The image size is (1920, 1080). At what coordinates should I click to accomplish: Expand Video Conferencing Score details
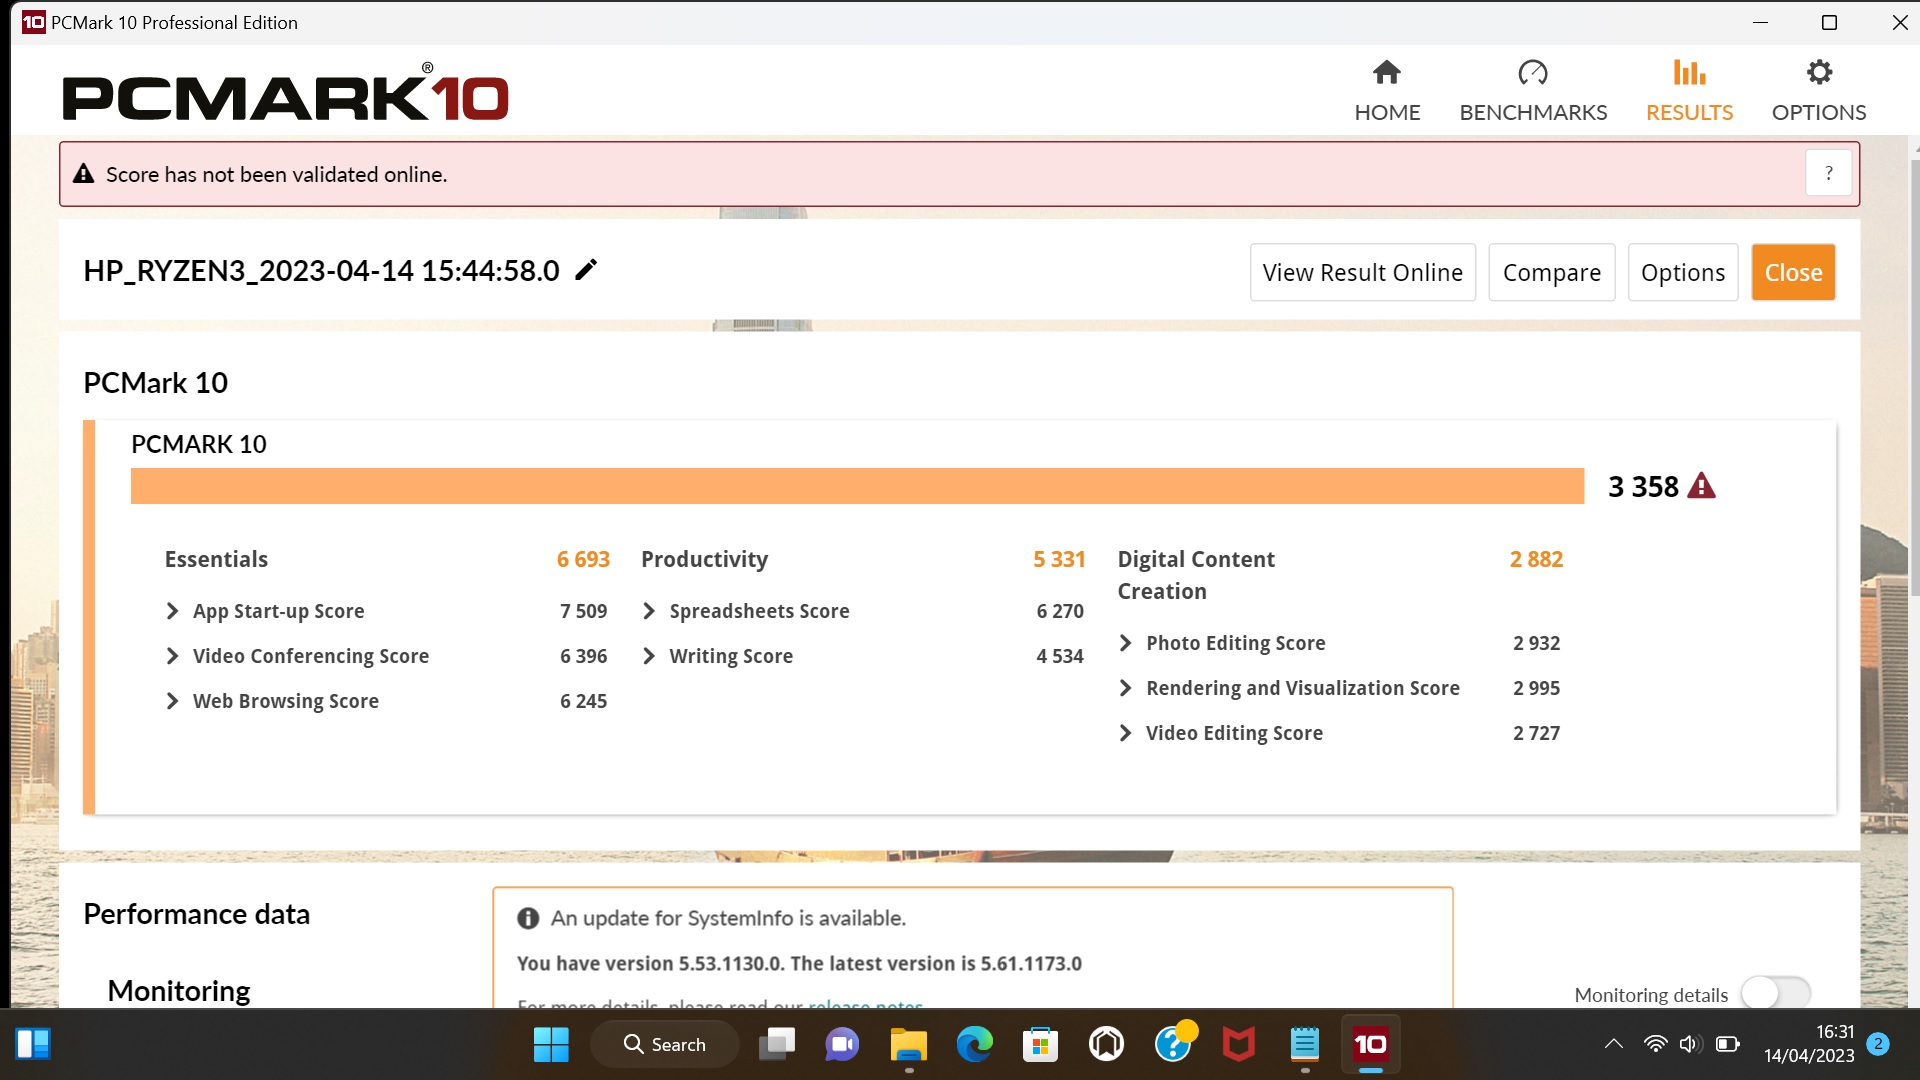point(173,656)
